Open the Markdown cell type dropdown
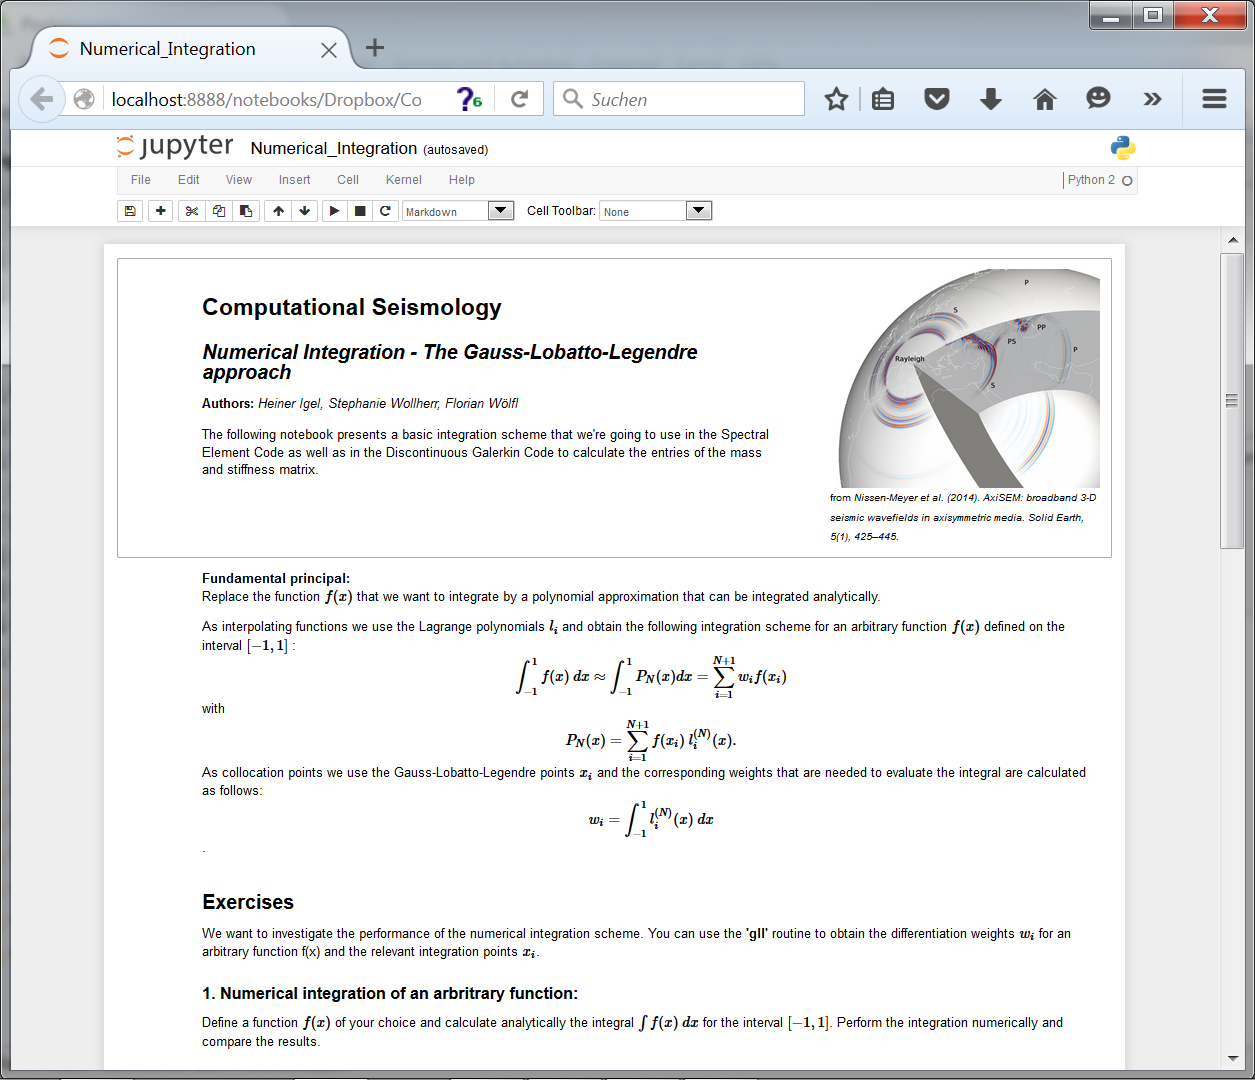This screenshot has height=1080, width=1255. (458, 211)
